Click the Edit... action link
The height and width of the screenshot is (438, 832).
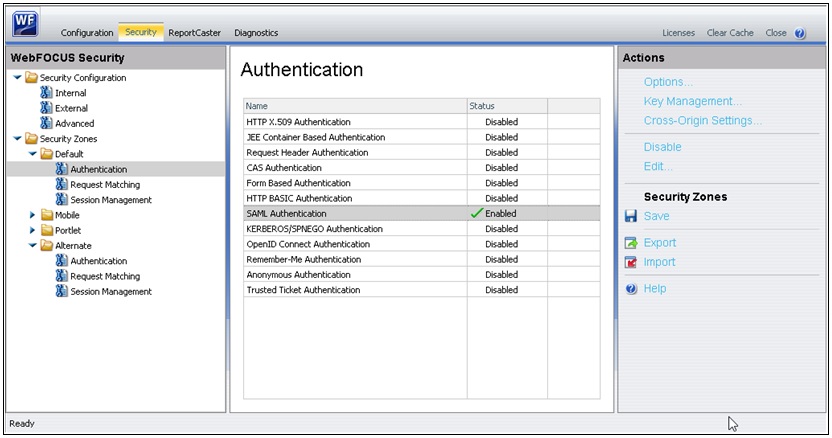[x=658, y=167]
